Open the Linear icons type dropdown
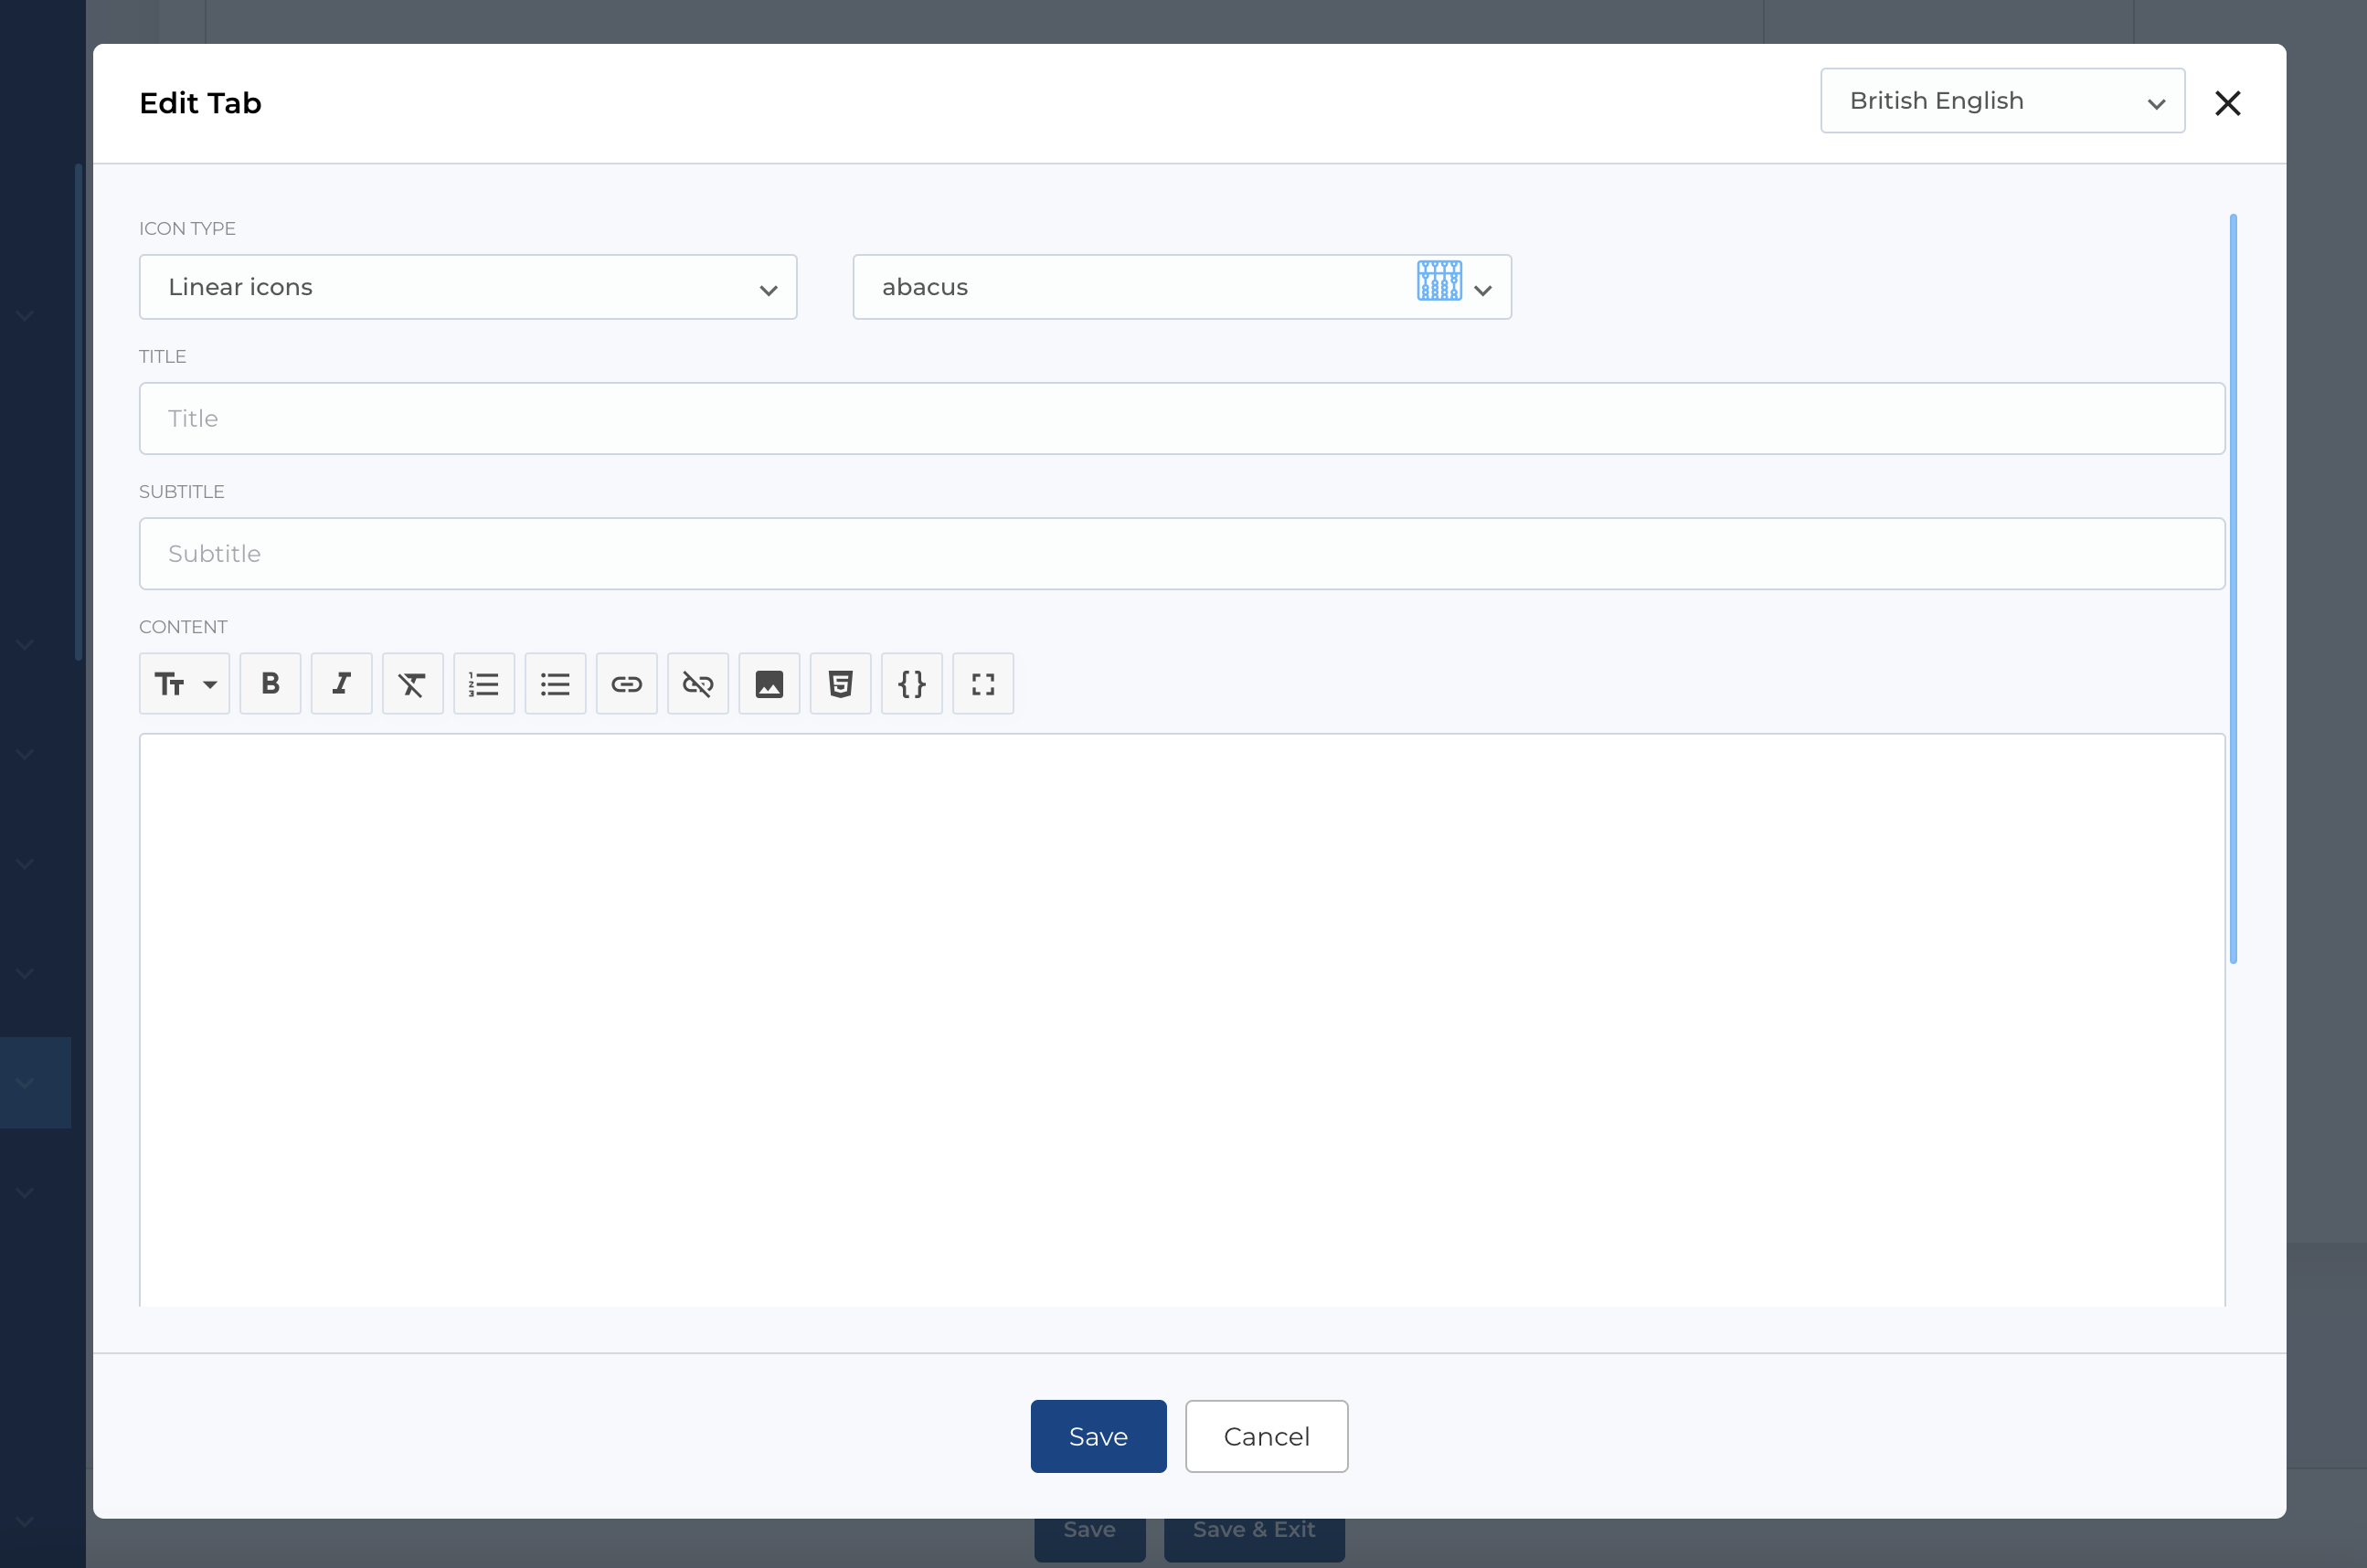The height and width of the screenshot is (1568, 2367). coord(467,287)
